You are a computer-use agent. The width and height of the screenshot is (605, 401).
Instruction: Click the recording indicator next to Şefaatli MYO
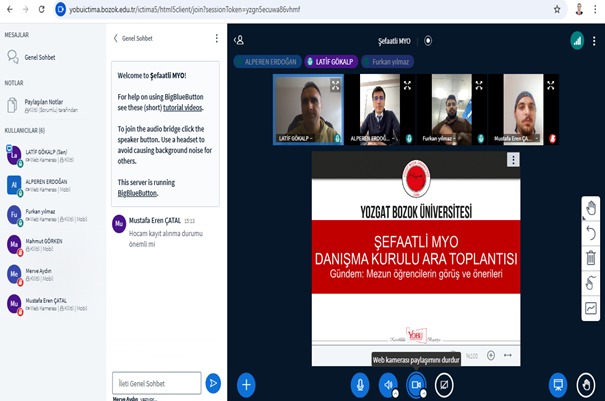(428, 41)
